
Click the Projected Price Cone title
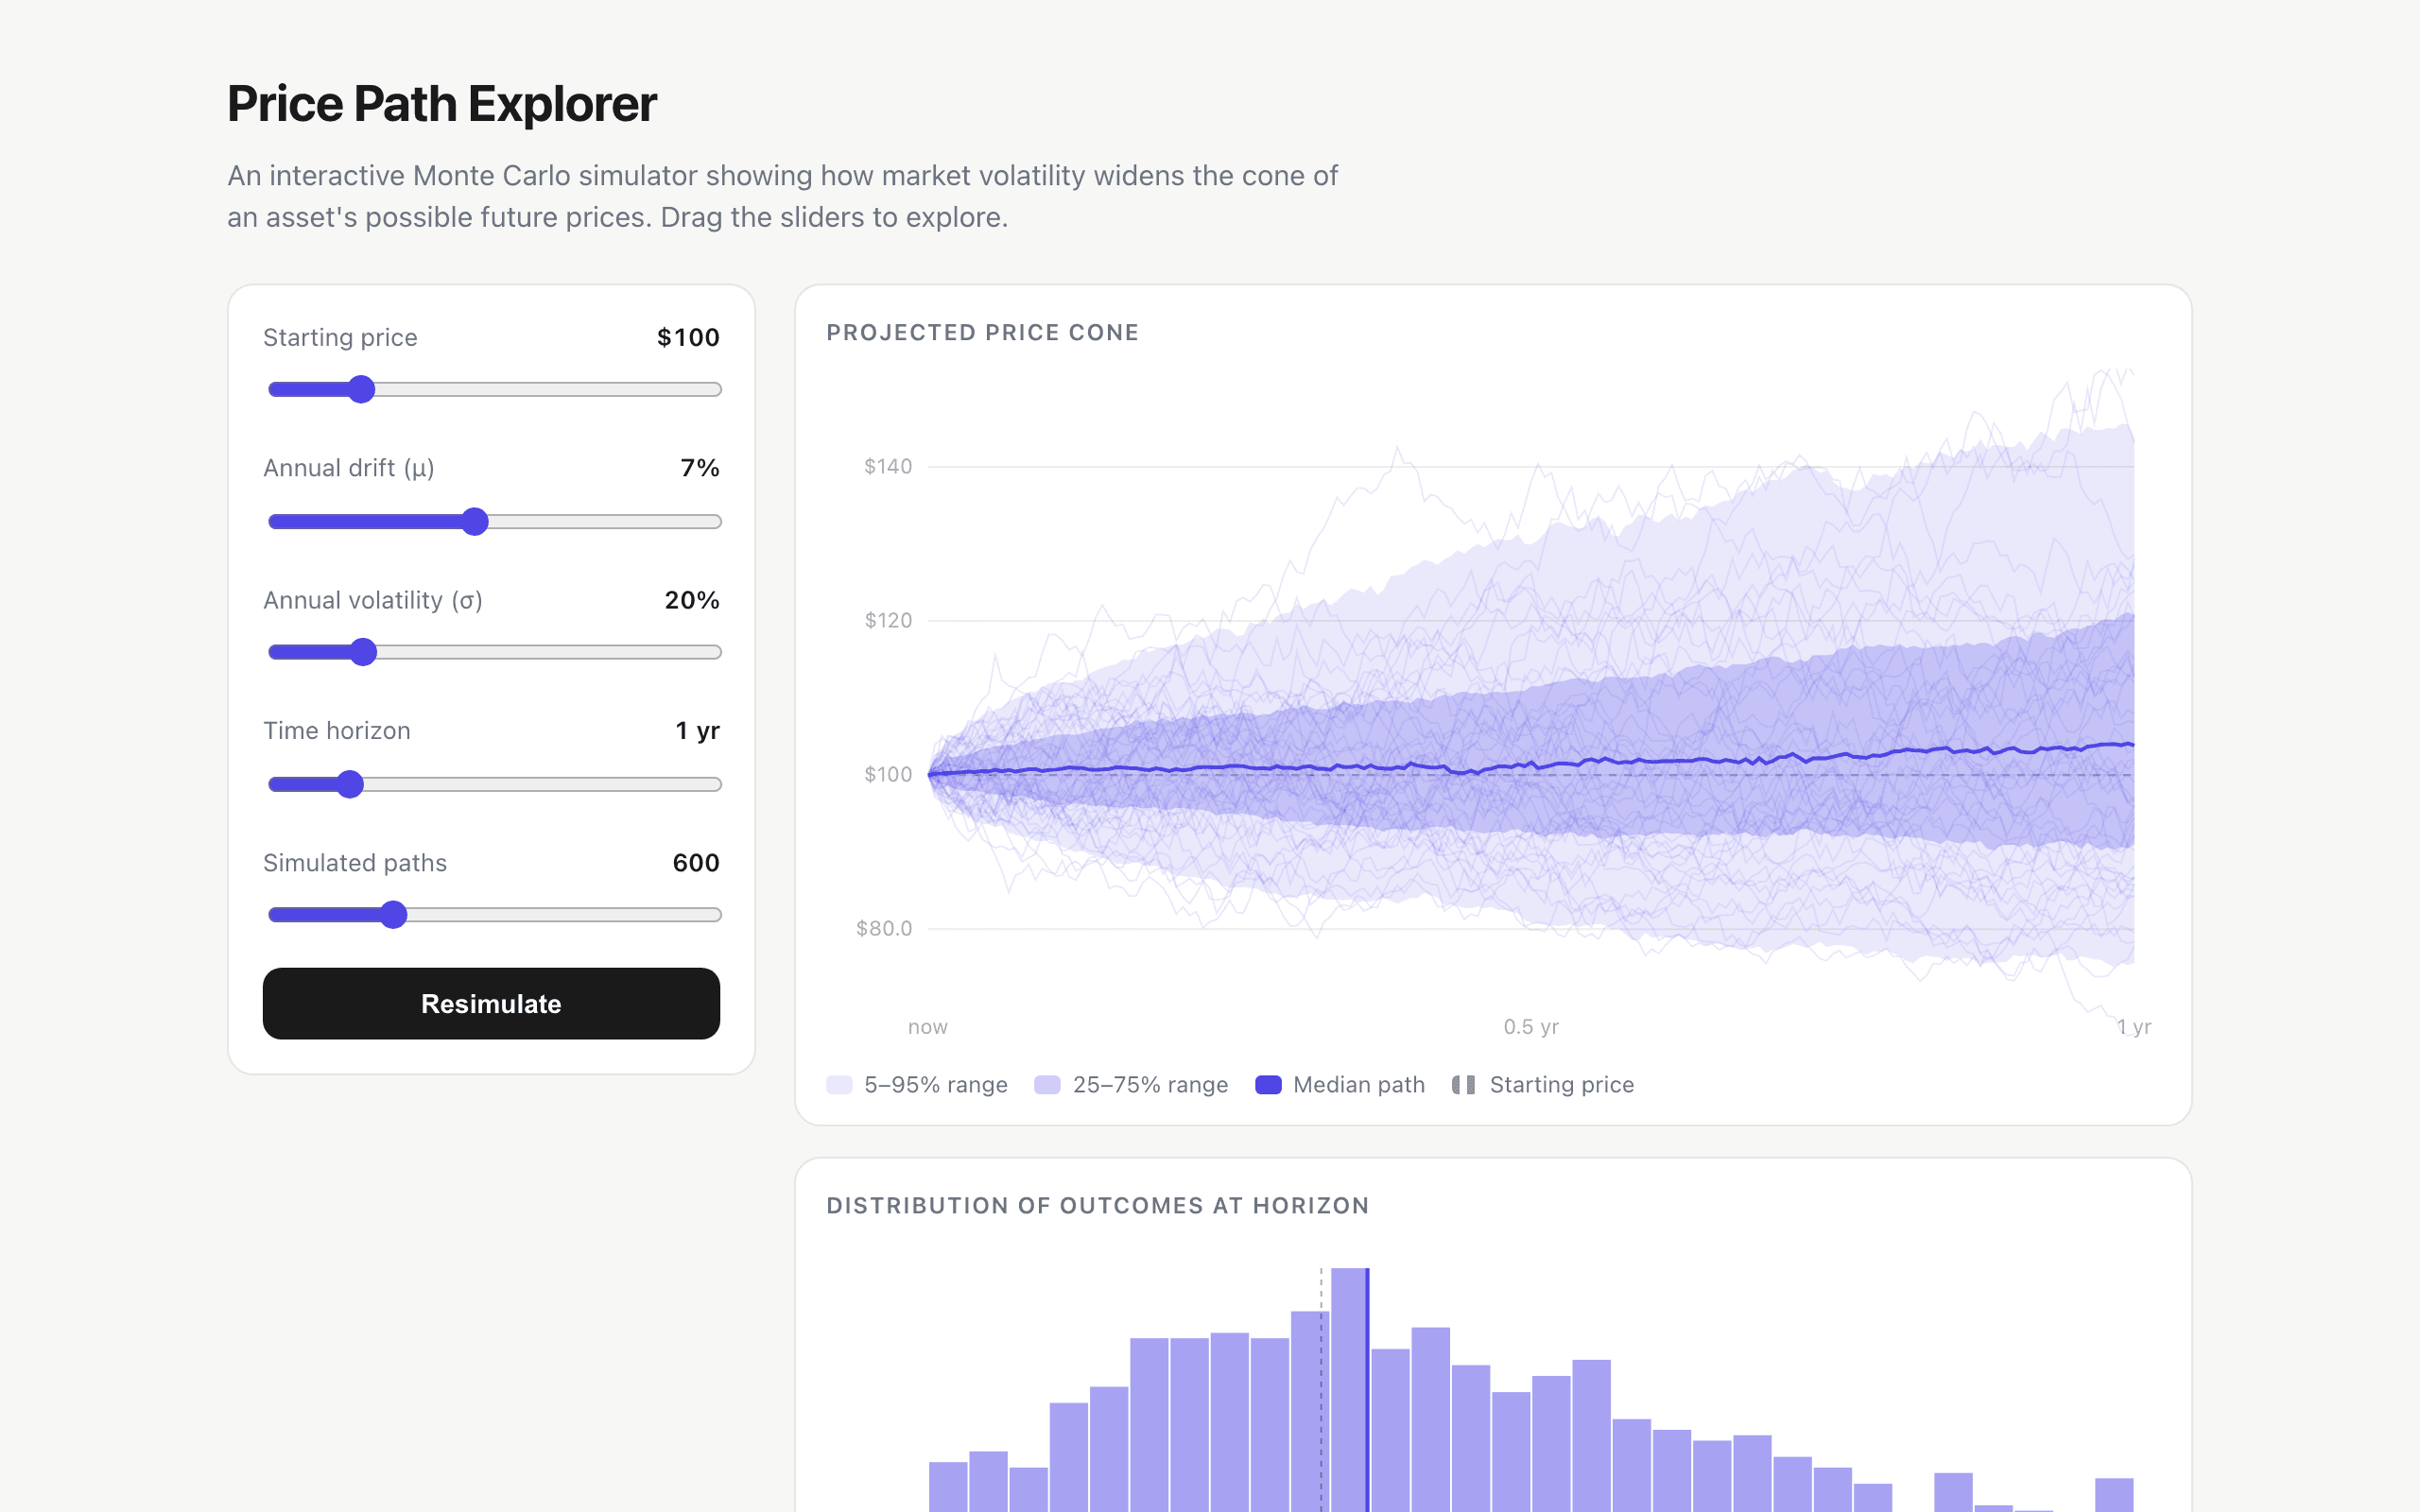(983, 333)
